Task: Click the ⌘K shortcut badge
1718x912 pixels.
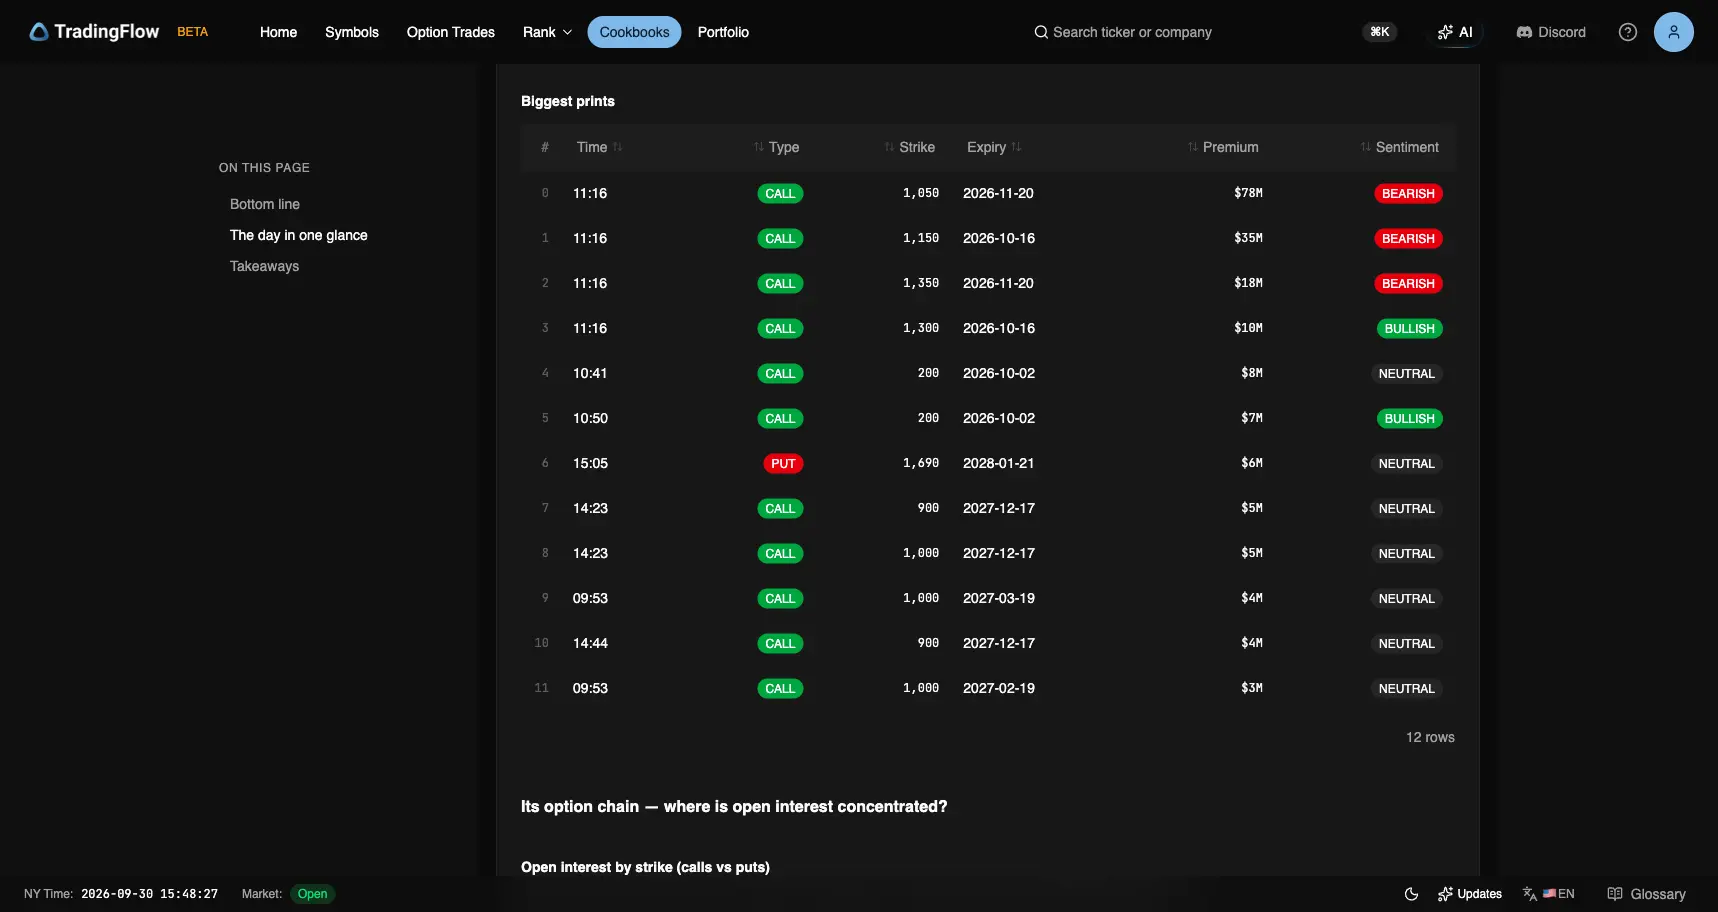Action: point(1380,32)
